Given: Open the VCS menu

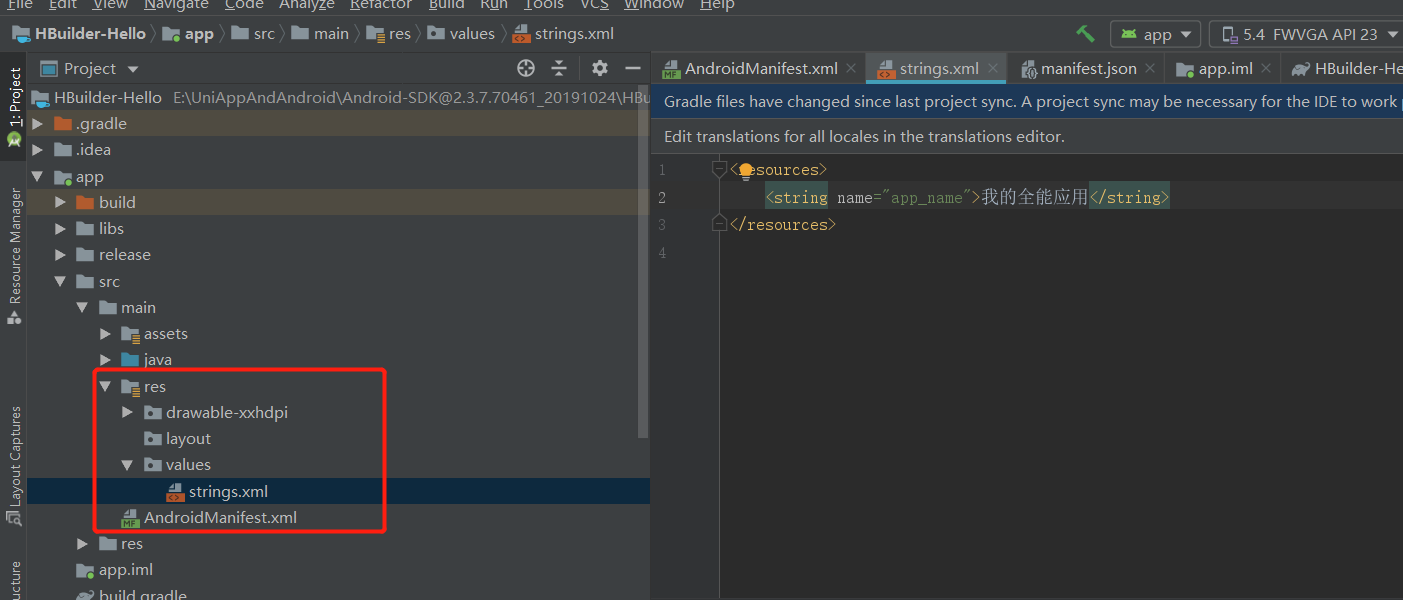Looking at the screenshot, I should (594, 5).
